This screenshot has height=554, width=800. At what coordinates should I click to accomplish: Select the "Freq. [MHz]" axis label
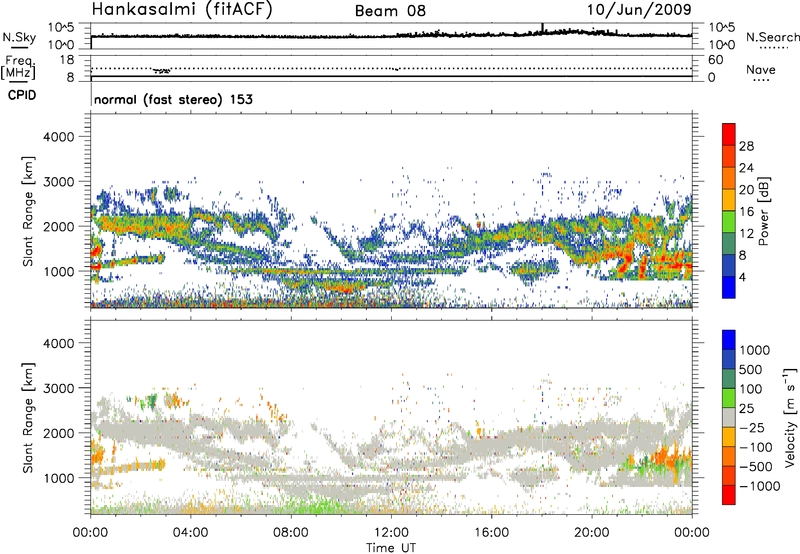click(19, 67)
